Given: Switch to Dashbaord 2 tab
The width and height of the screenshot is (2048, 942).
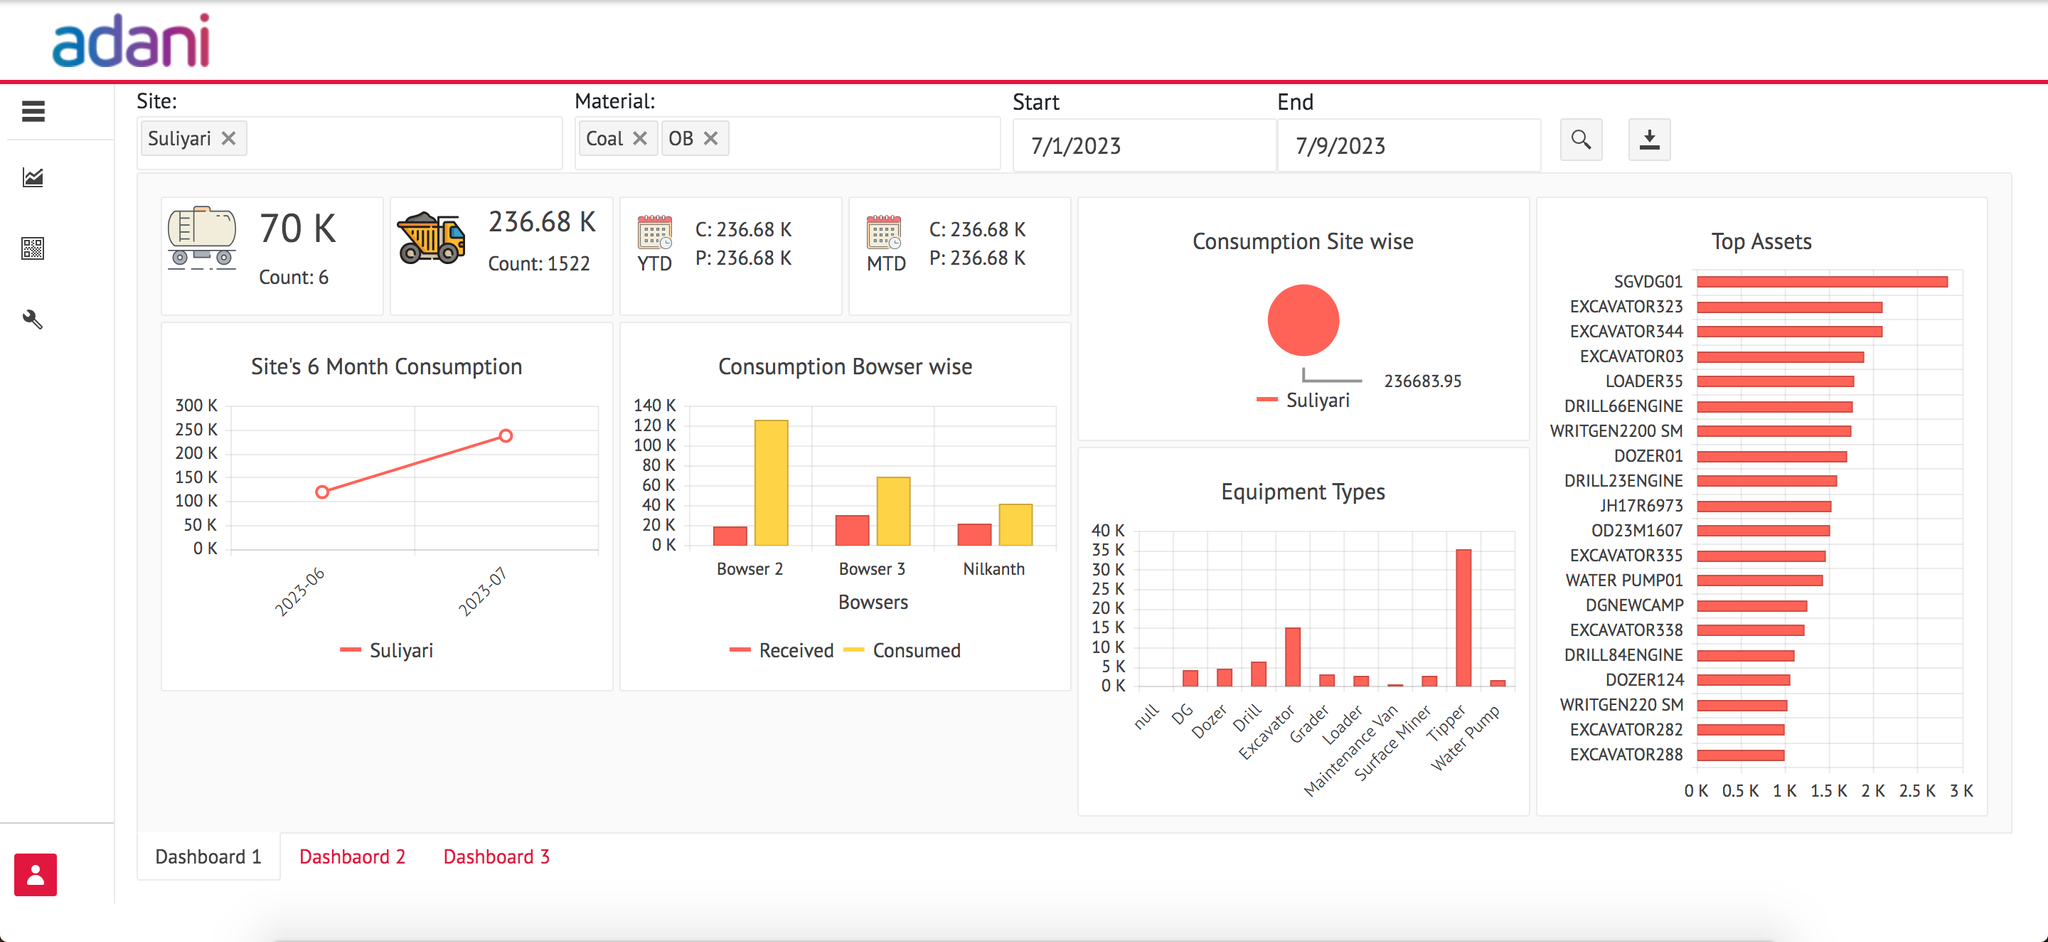Looking at the screenshot, I should click(x=352, y=857).
